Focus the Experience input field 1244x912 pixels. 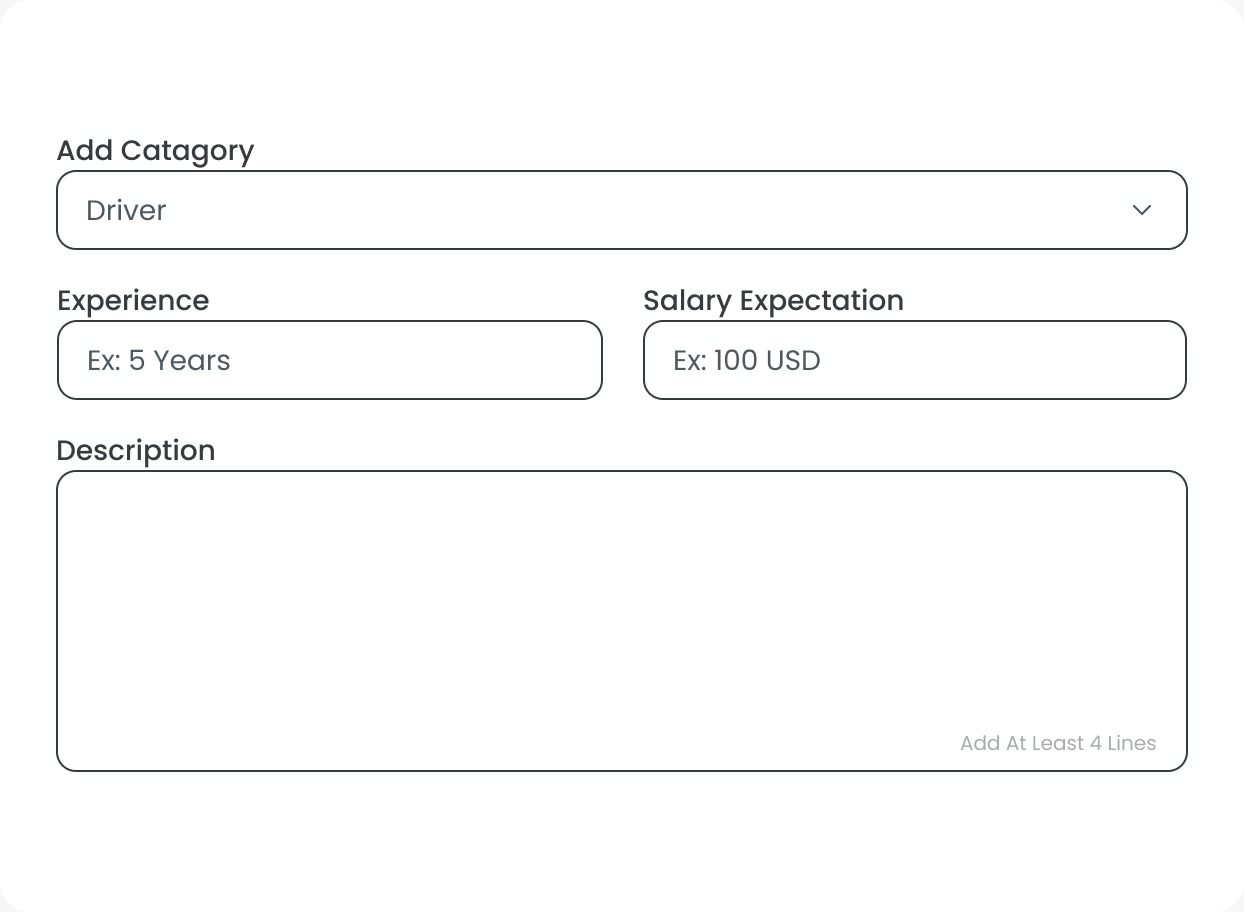[x=330, y=360]
